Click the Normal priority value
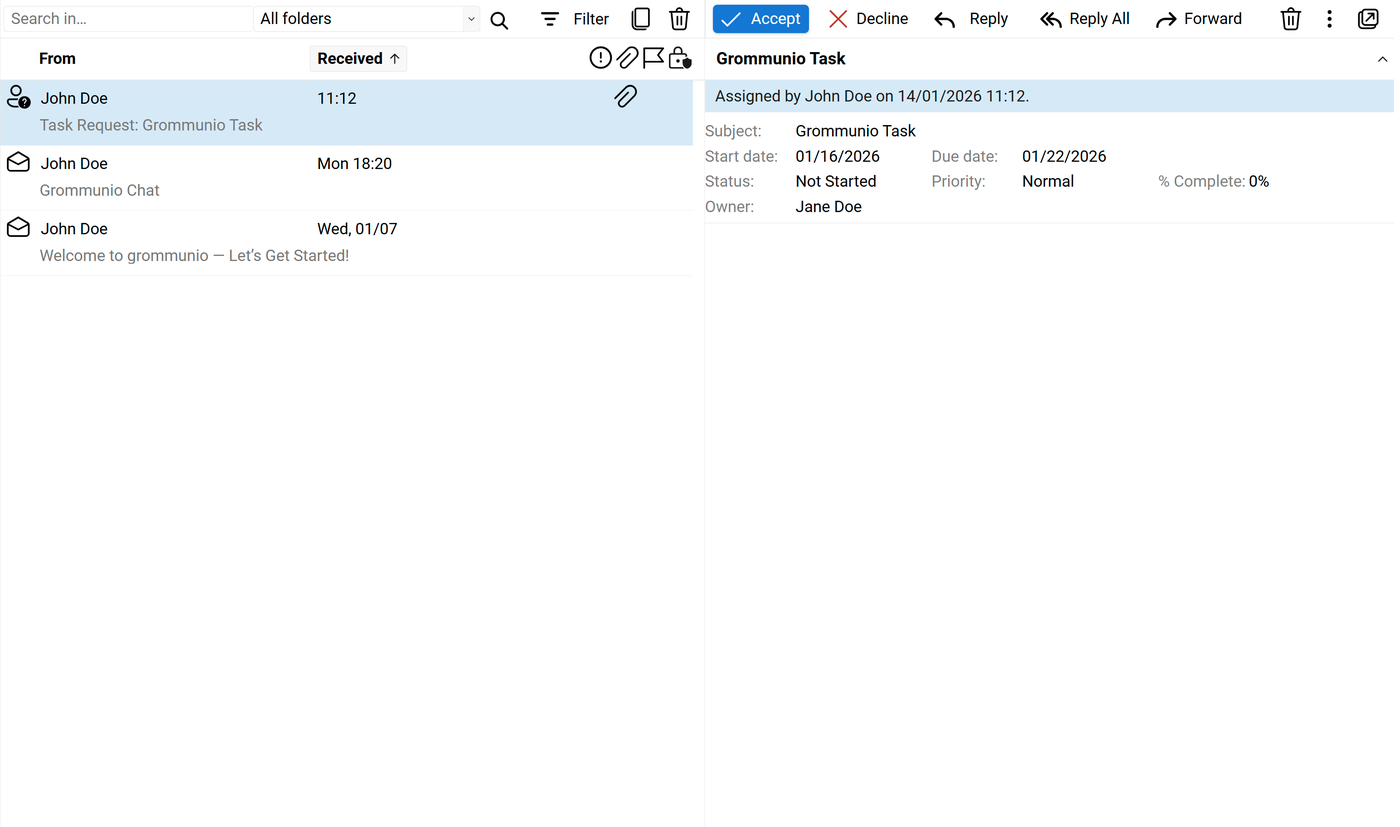This screenshot has height=827, width=1400. [x=1048, y=181]
